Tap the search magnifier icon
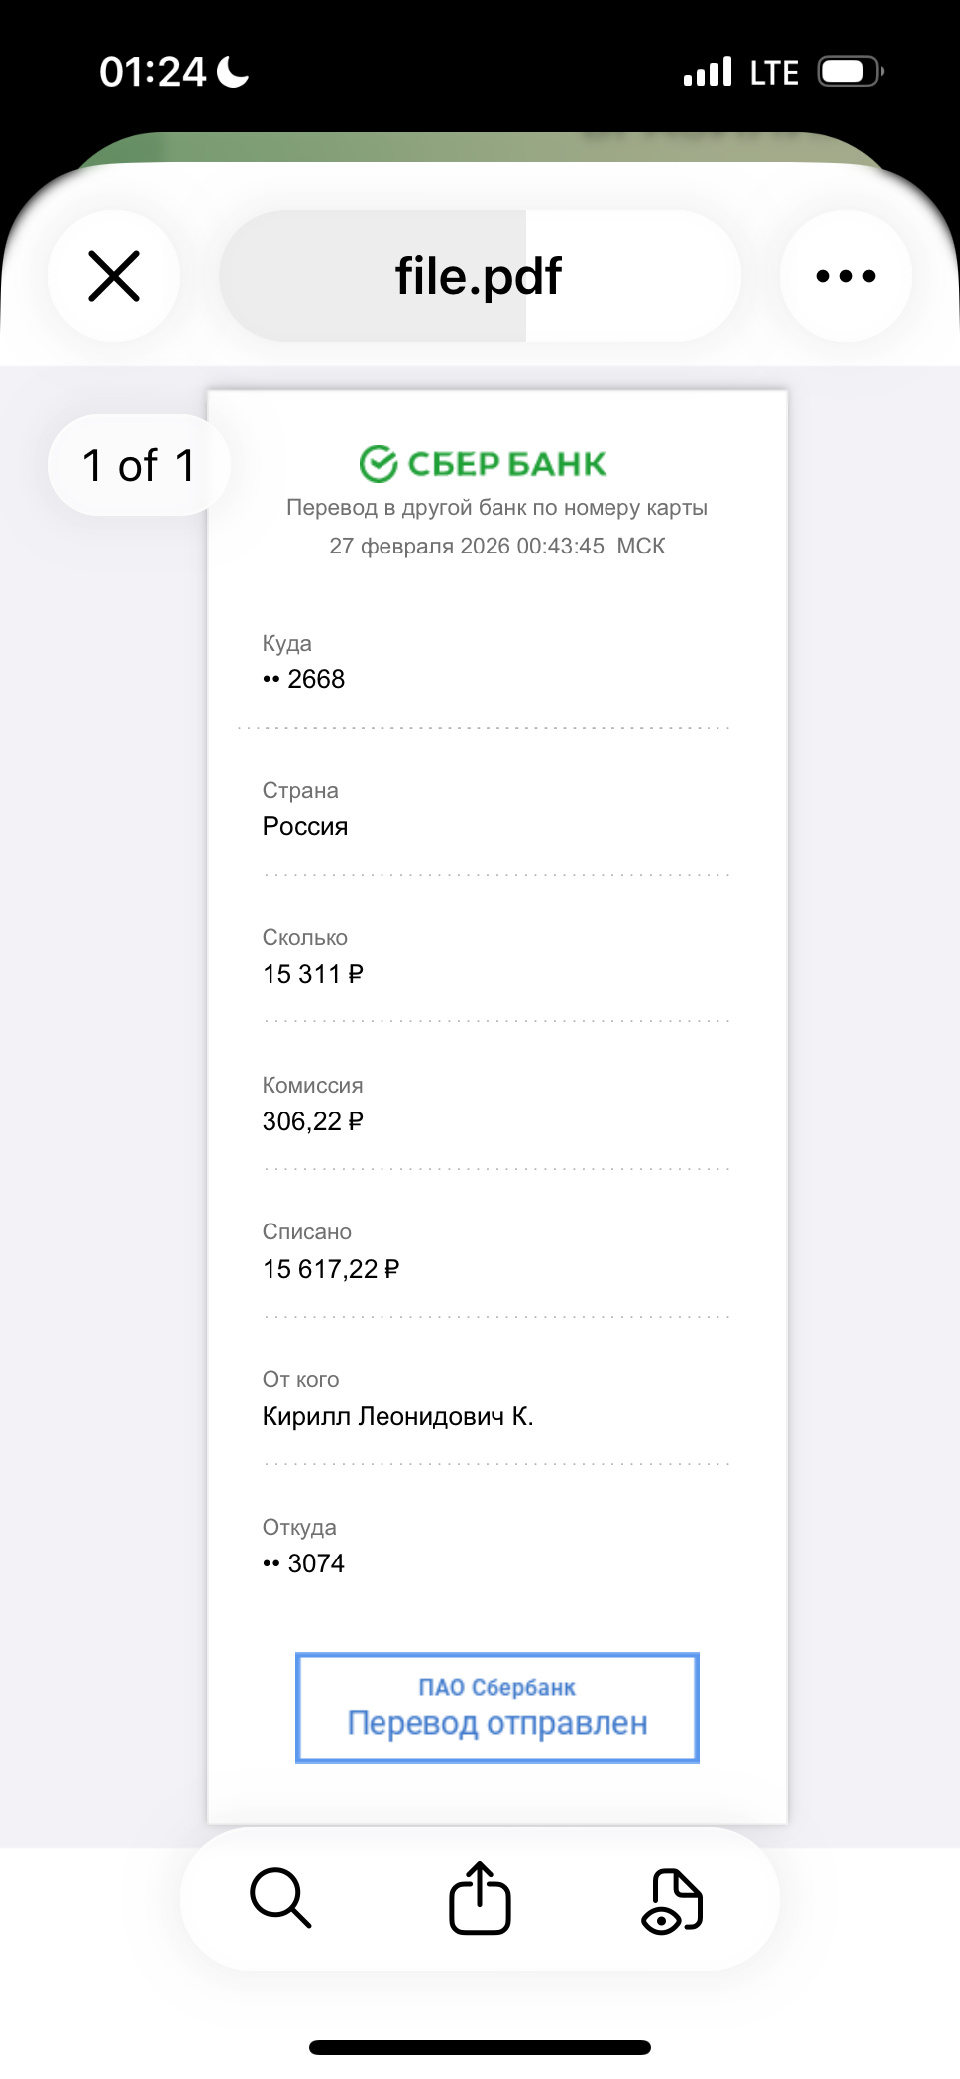Image resolution: width=960 pixels, height=2079 pixels. click(280, 1897)
